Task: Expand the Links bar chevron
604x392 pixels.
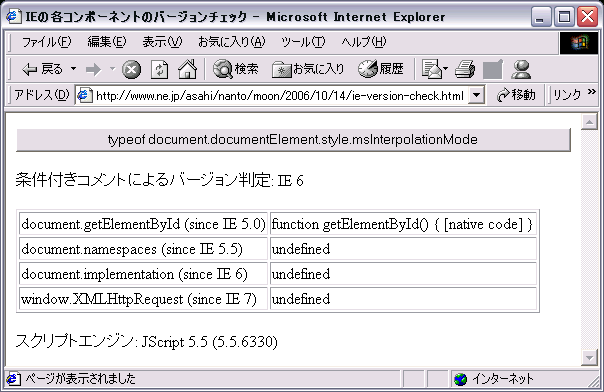Action: 592,92
